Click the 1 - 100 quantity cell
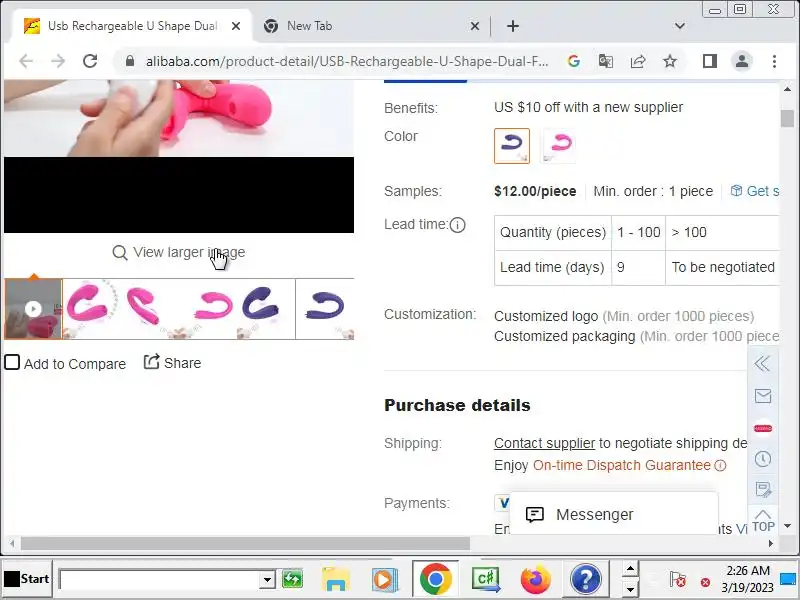 638,233
